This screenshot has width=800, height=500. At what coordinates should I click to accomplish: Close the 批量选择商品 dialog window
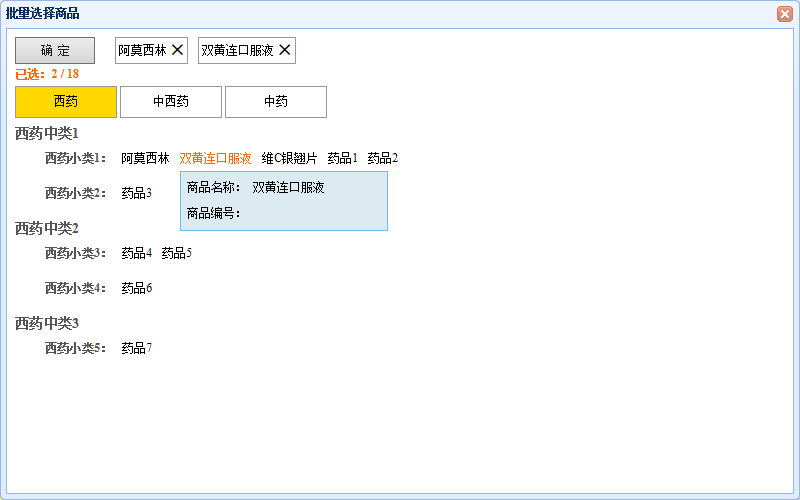pos(785,14)
